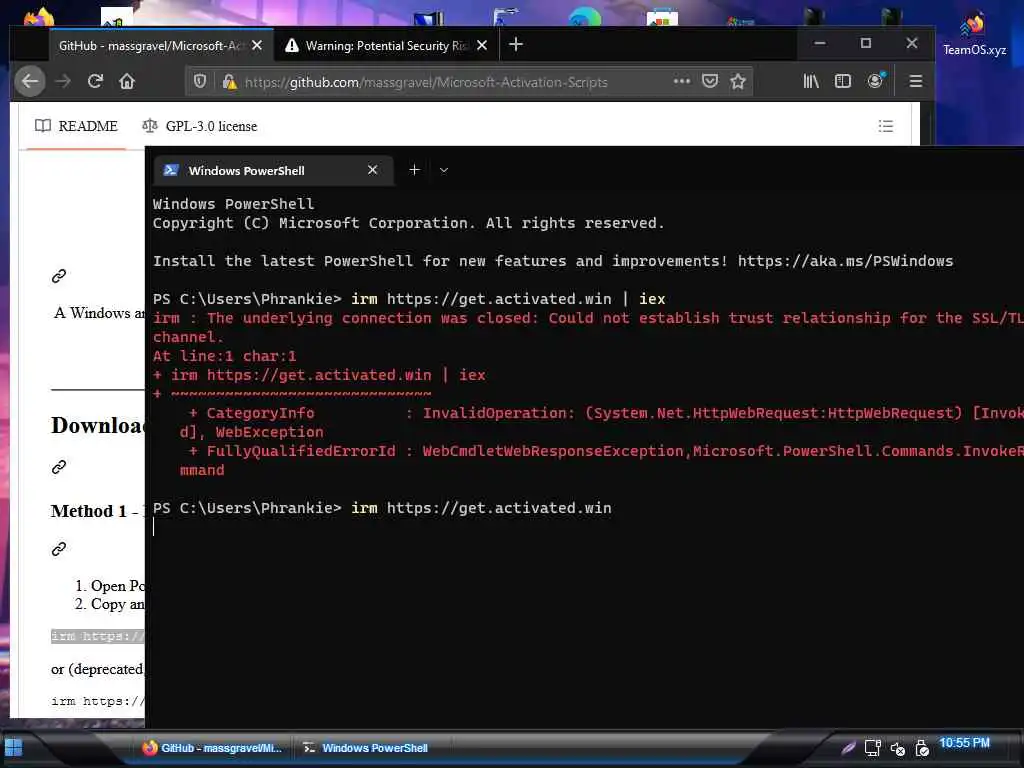Save page to Pocket
The image size is (1024, 768).
pos(710,81)
